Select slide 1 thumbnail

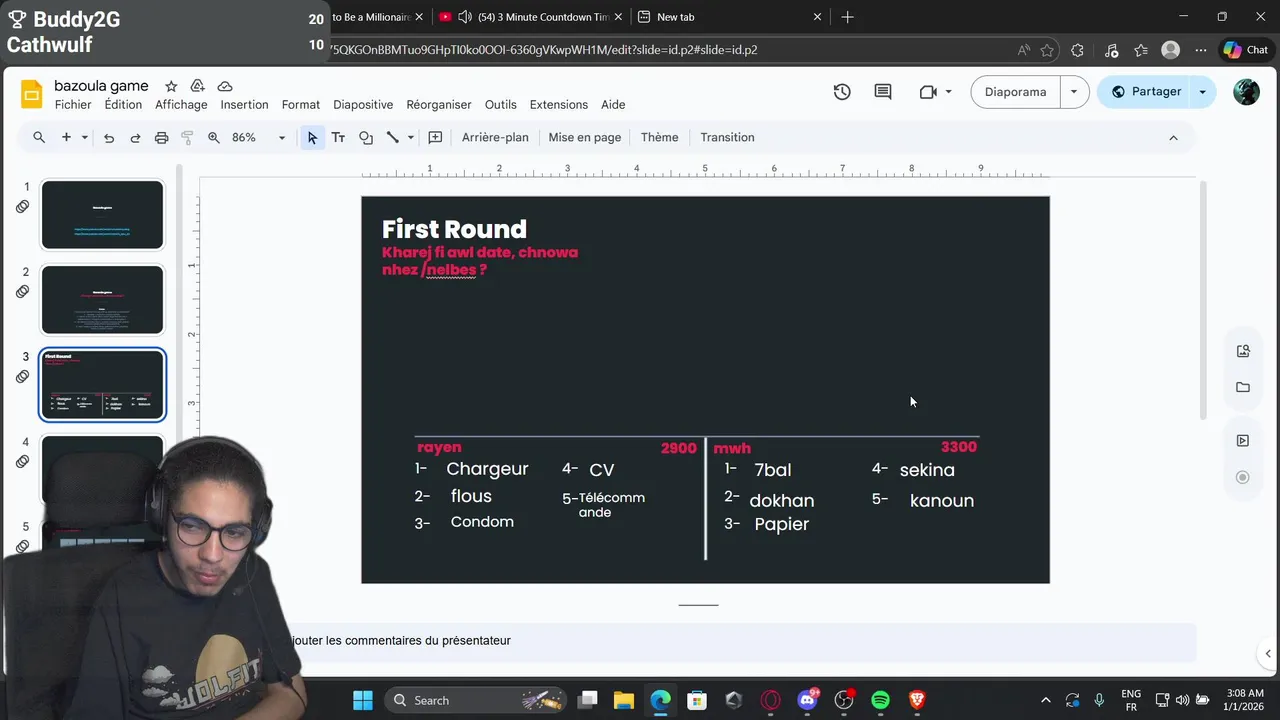[x=102, y=215]
